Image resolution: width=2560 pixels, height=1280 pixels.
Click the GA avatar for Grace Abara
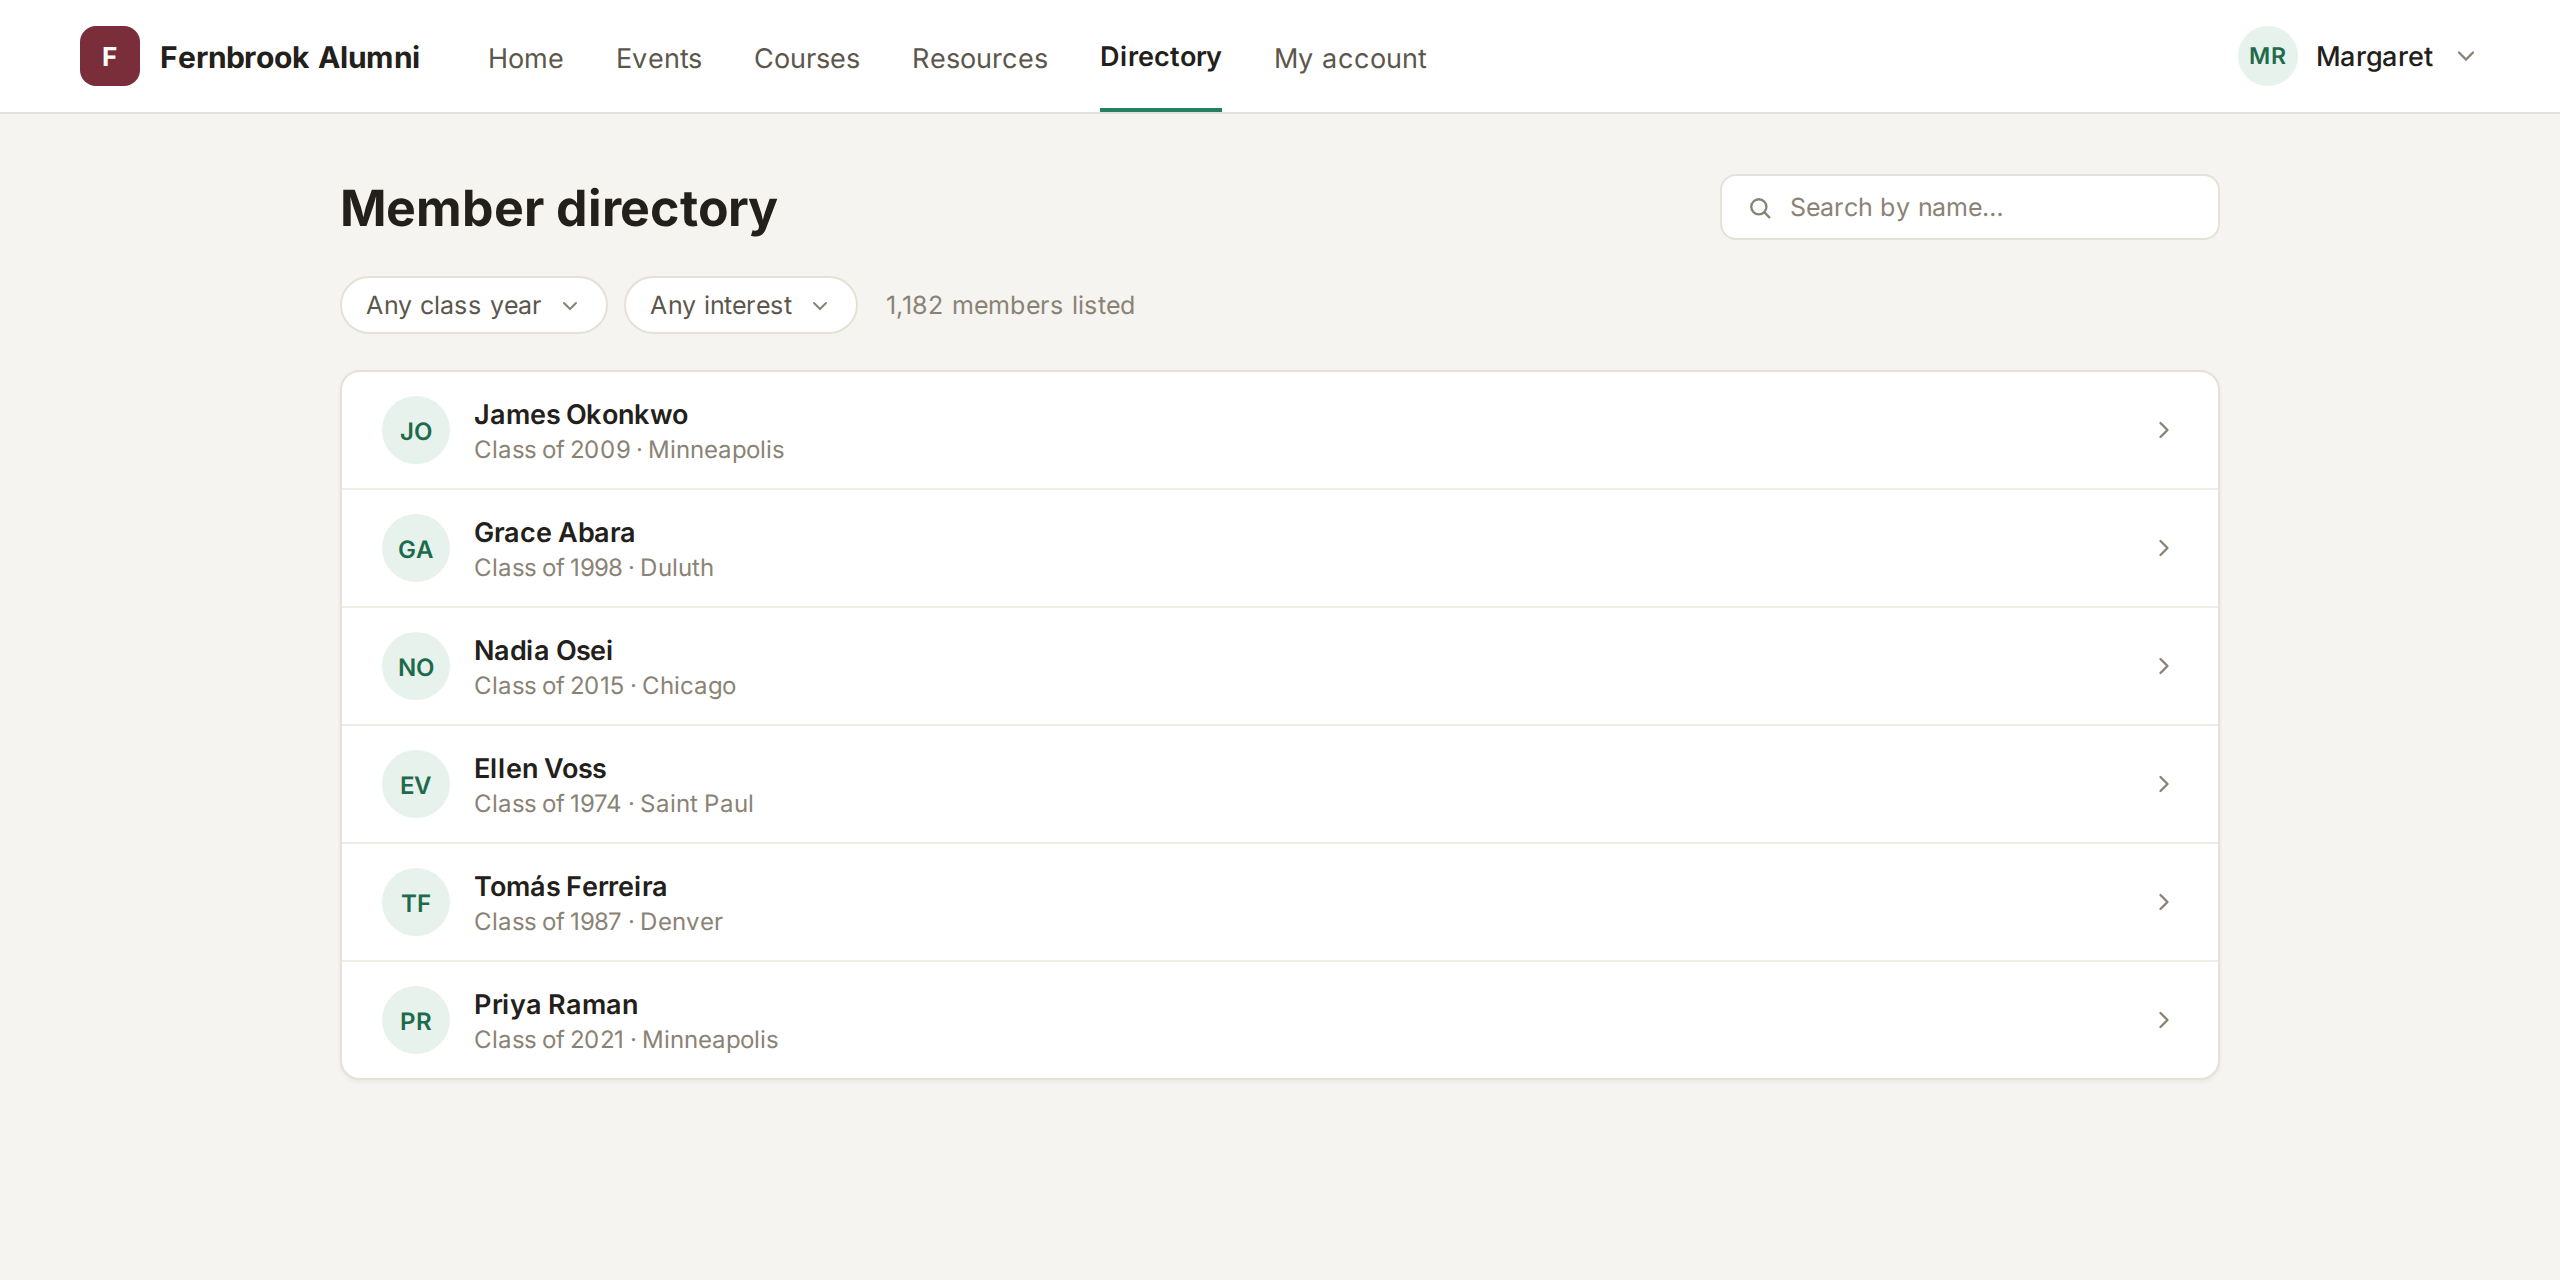pos(416,548)
